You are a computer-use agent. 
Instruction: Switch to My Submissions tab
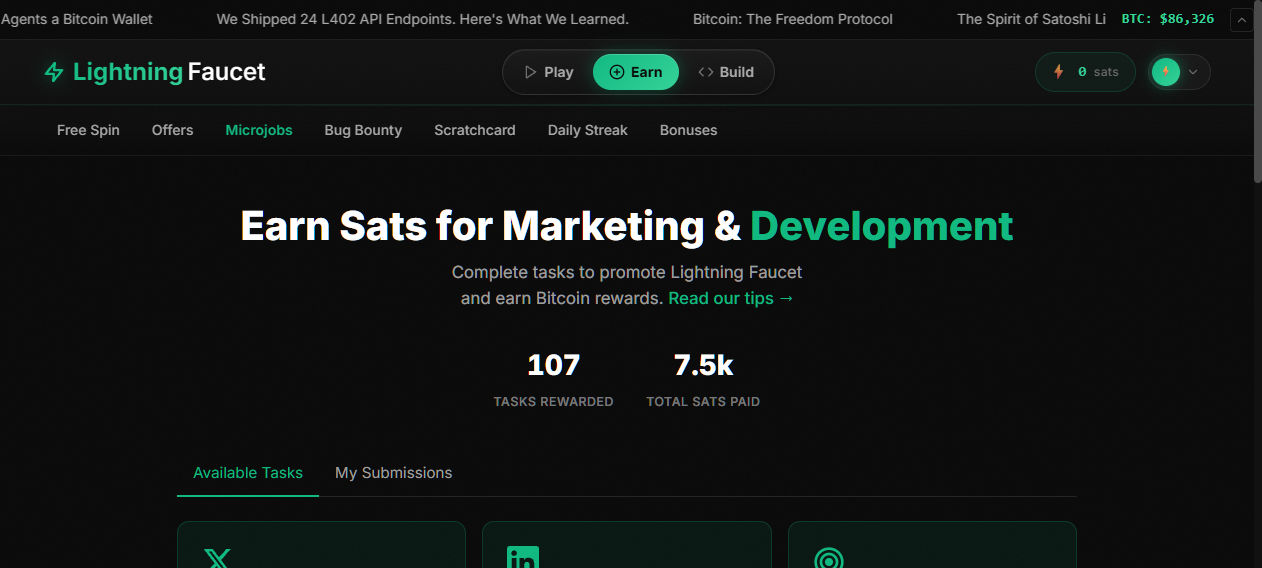pyautogui.click(x=393, y=473)
